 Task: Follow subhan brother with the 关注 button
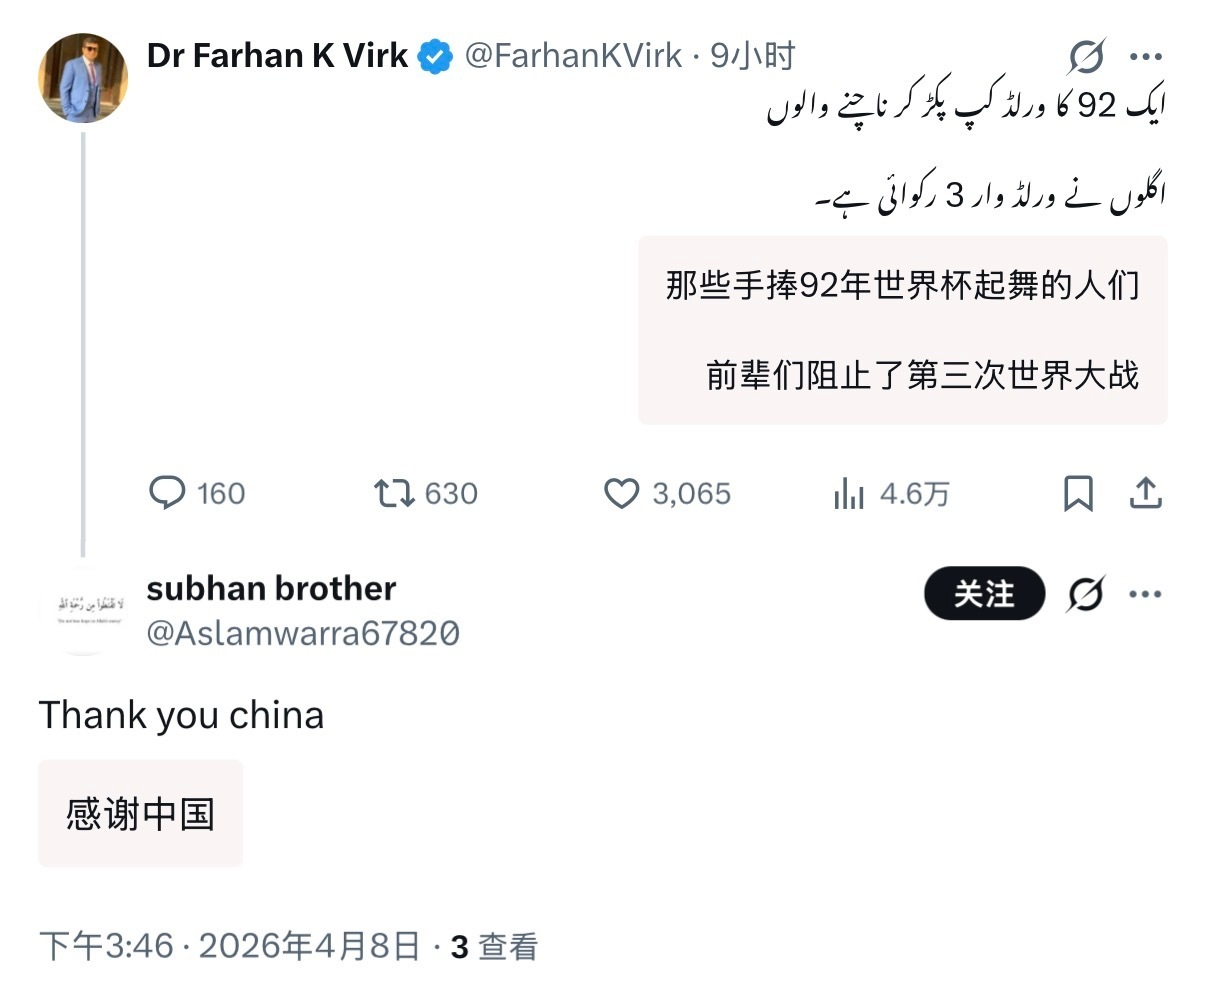point(984,593)
